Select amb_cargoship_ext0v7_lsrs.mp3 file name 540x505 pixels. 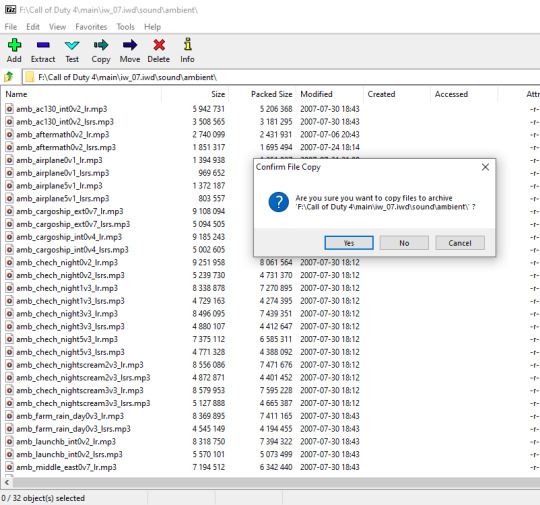click(73, 224)
